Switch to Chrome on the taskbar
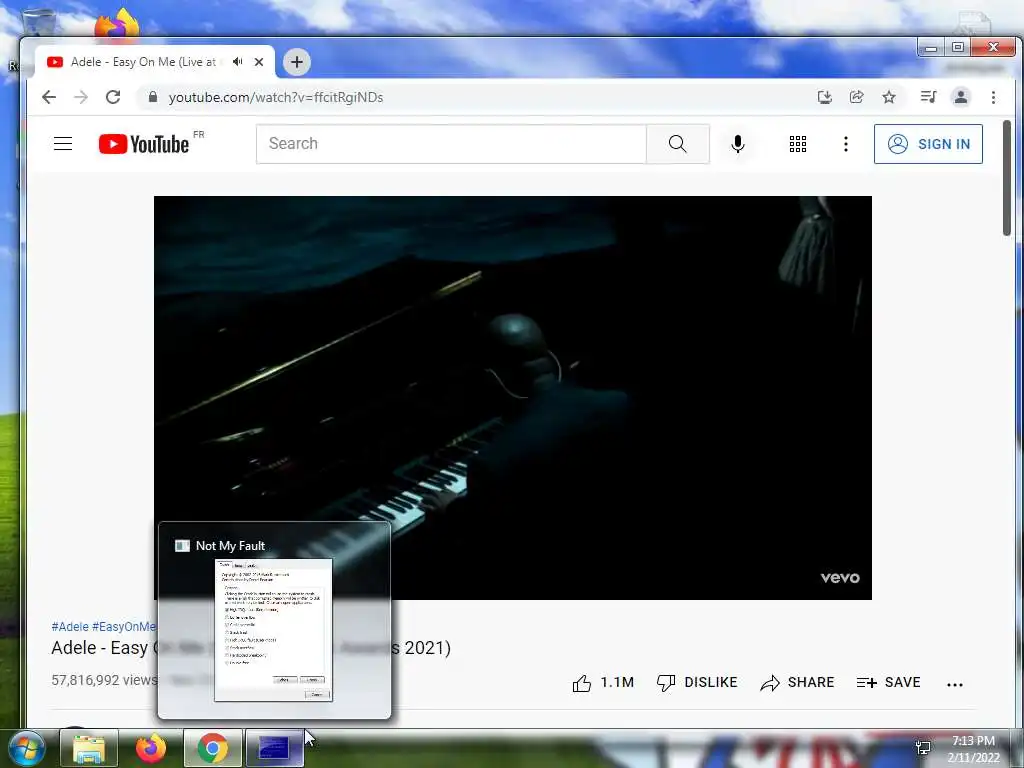This screenshot has width=1024, height=768. point(212,748)
